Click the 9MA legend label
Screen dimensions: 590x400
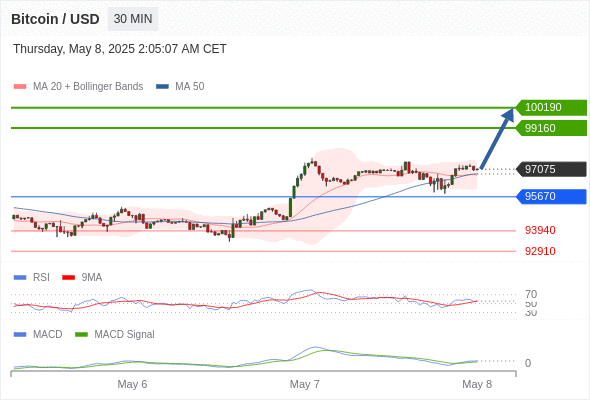(x=92, y=278)
